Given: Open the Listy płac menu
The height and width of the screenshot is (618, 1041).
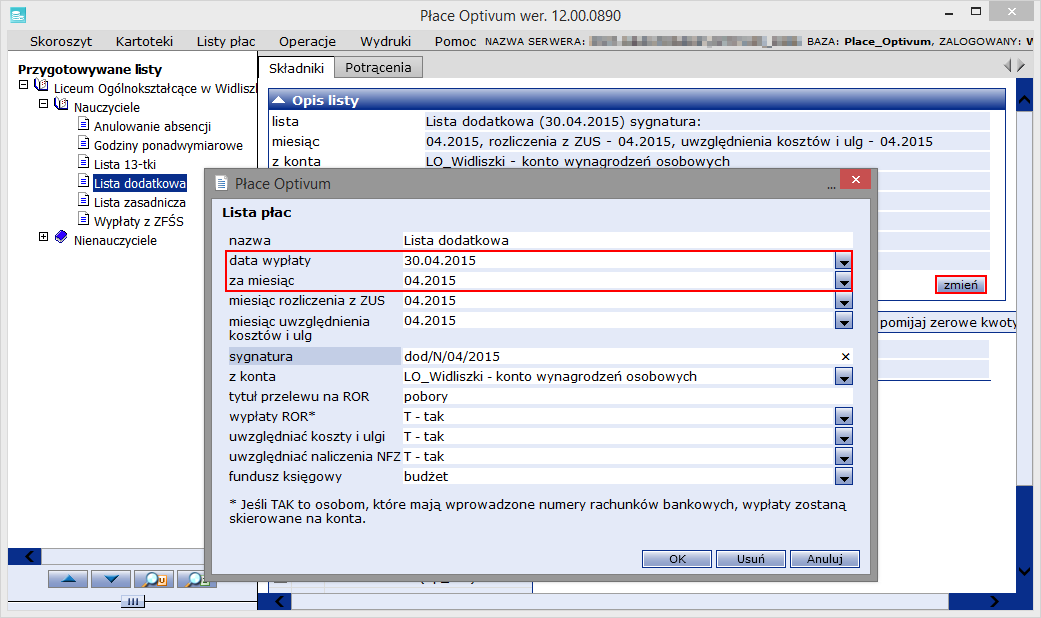Looking at the screenshot, I should pyautogui.click(x=226, y=41).
